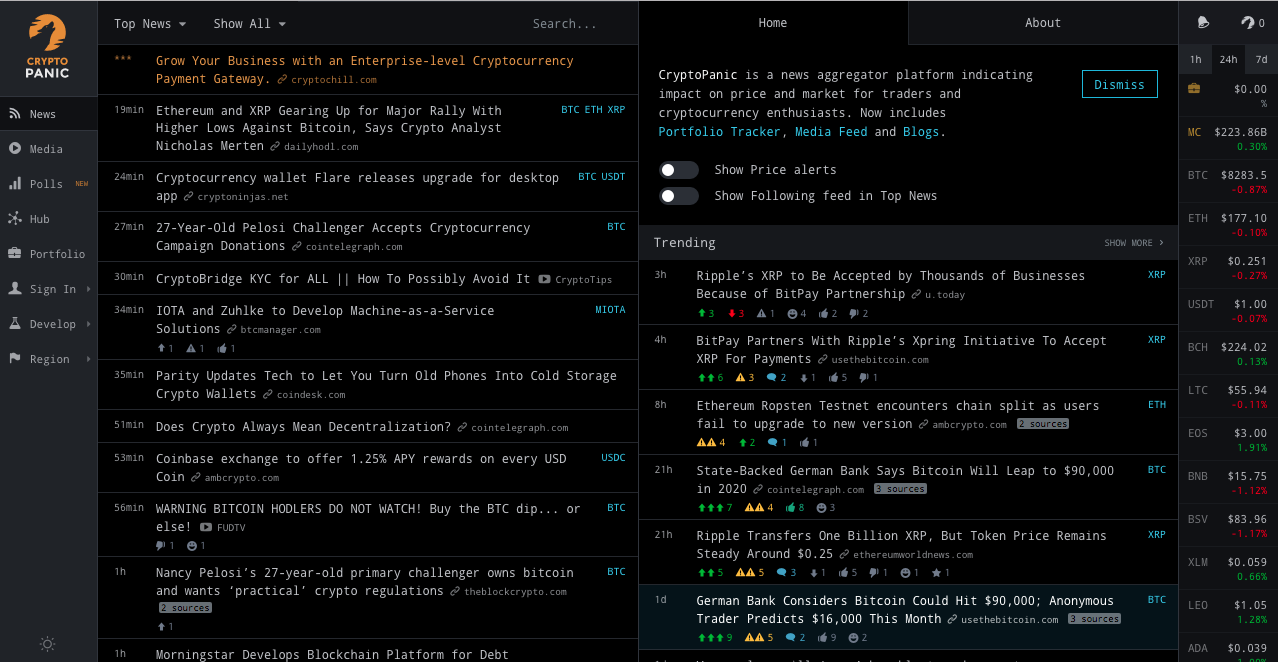Open notifications bell icon

click(1203, 23)
